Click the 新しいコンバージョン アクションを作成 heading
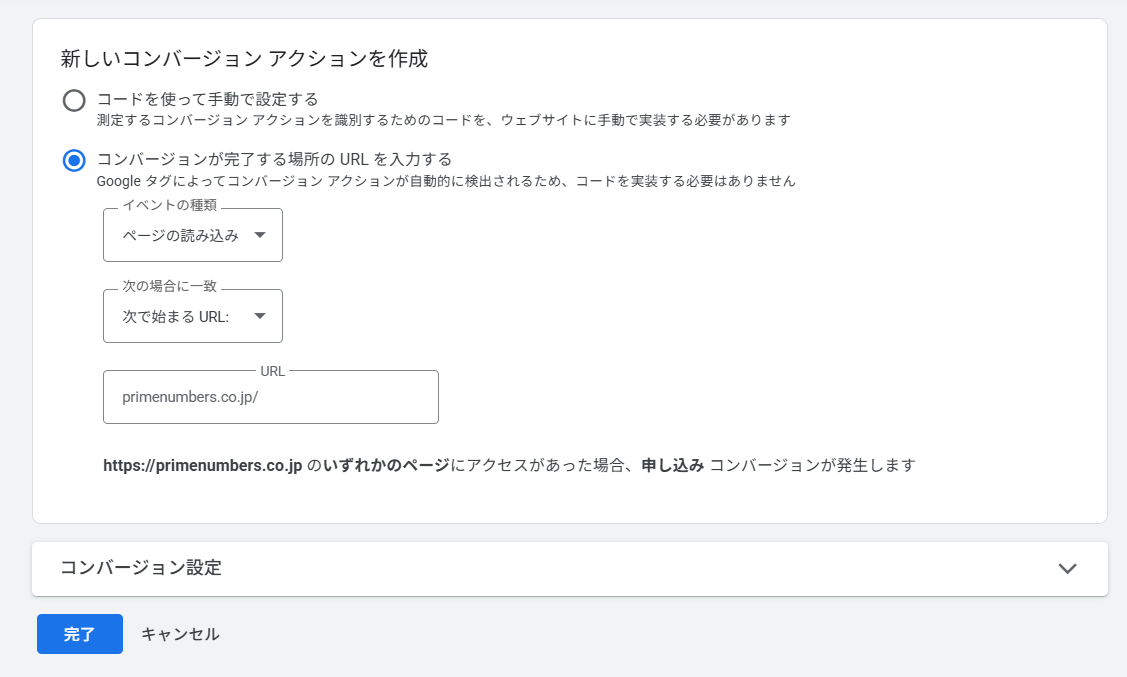Screen dimensions: 1127x677 click(x=244, y=59)
